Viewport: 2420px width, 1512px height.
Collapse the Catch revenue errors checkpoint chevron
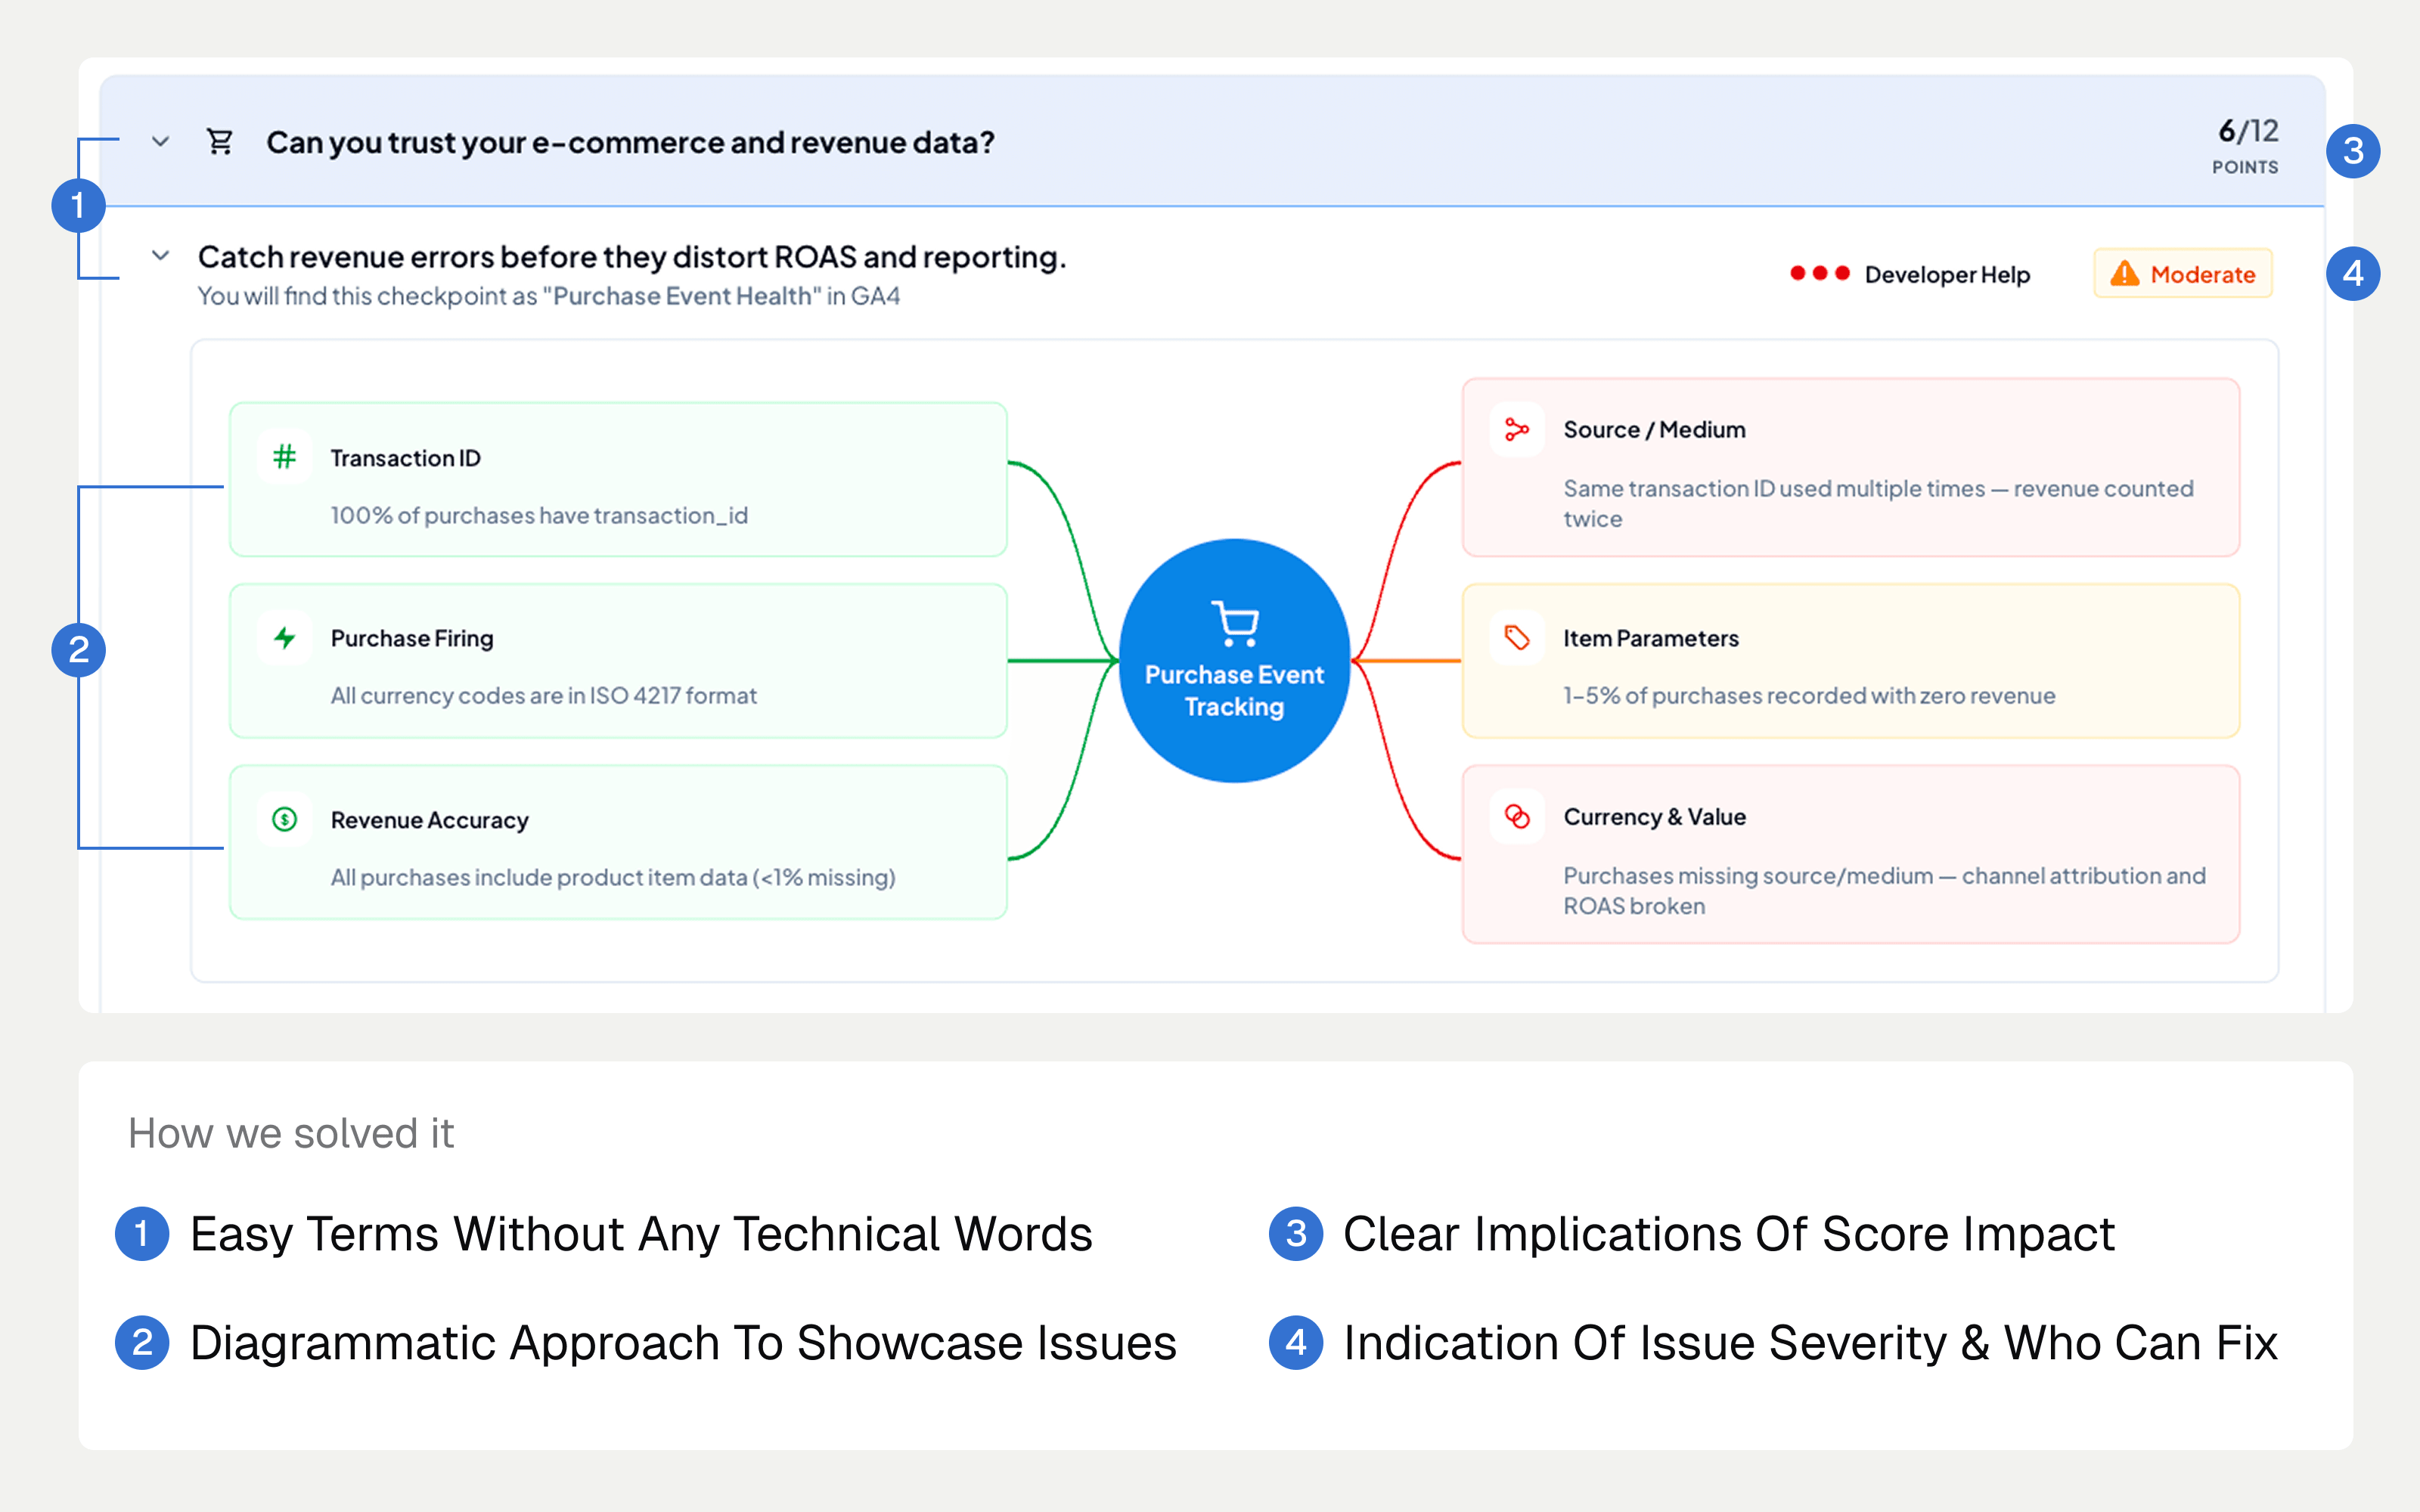point(160,256)
